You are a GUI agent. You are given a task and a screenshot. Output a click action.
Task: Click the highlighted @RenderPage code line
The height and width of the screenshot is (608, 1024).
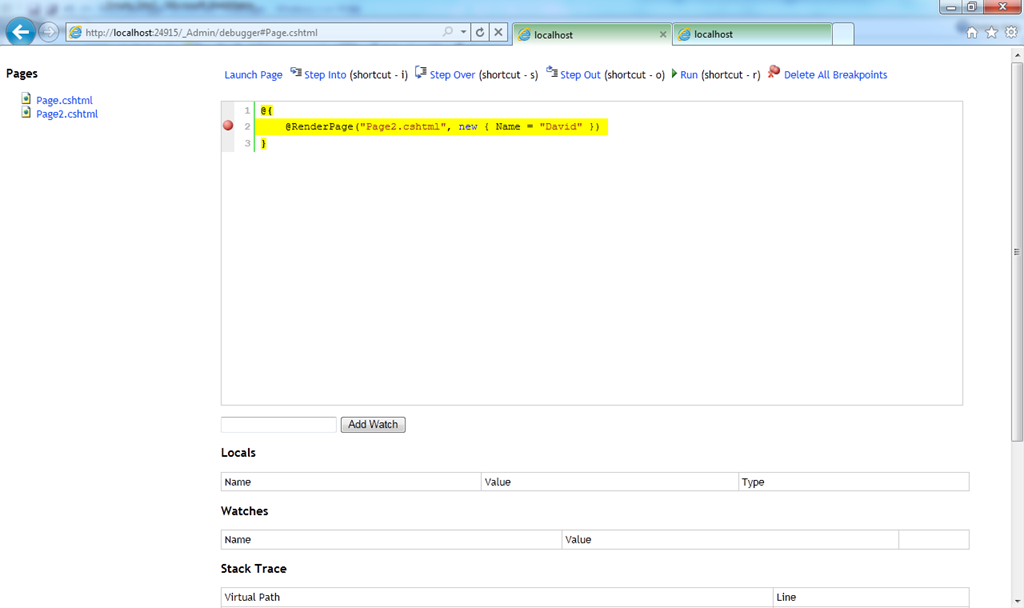432,127
